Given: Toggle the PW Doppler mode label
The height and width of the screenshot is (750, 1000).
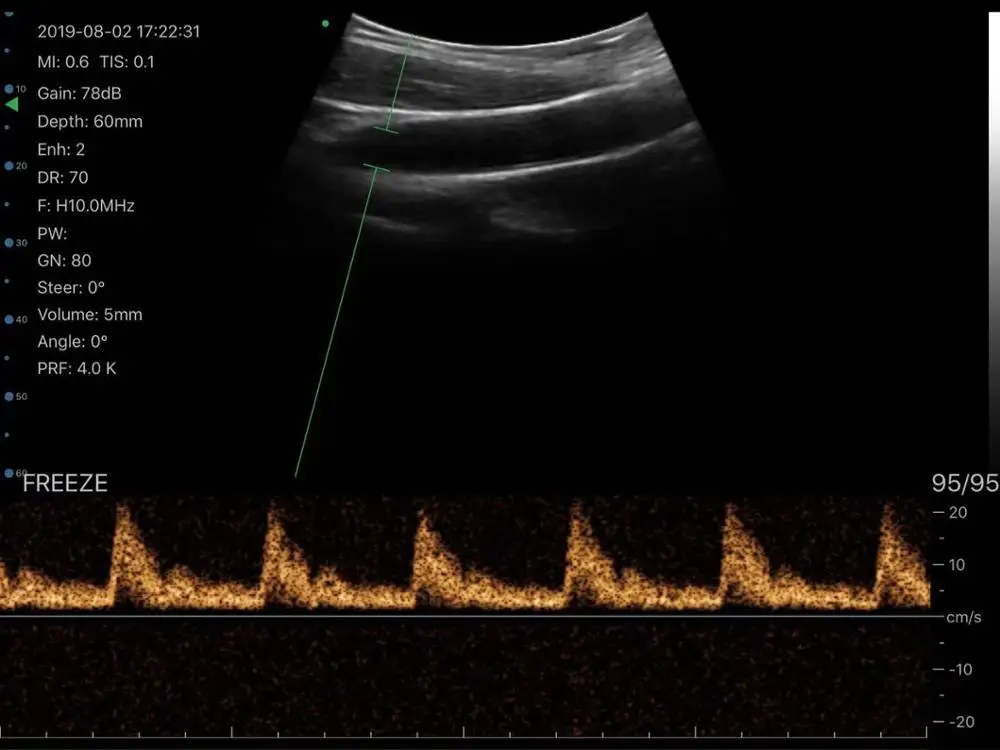Looking at the screenshot, I should click(52, 232).
